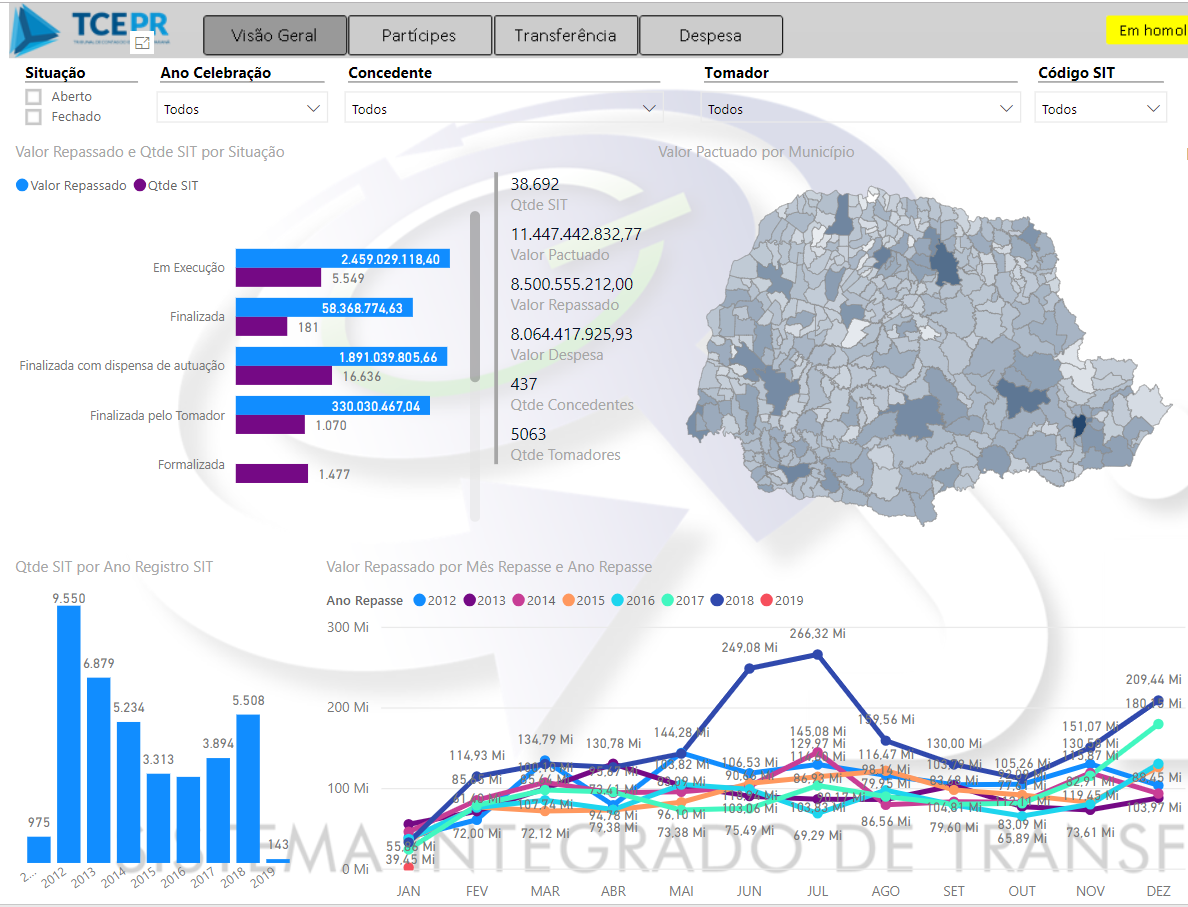The width and height of the screenshot is (1188, 907).
Task: Toggle 2015 series in Ano Repasse legend
Action: [583, 600]
